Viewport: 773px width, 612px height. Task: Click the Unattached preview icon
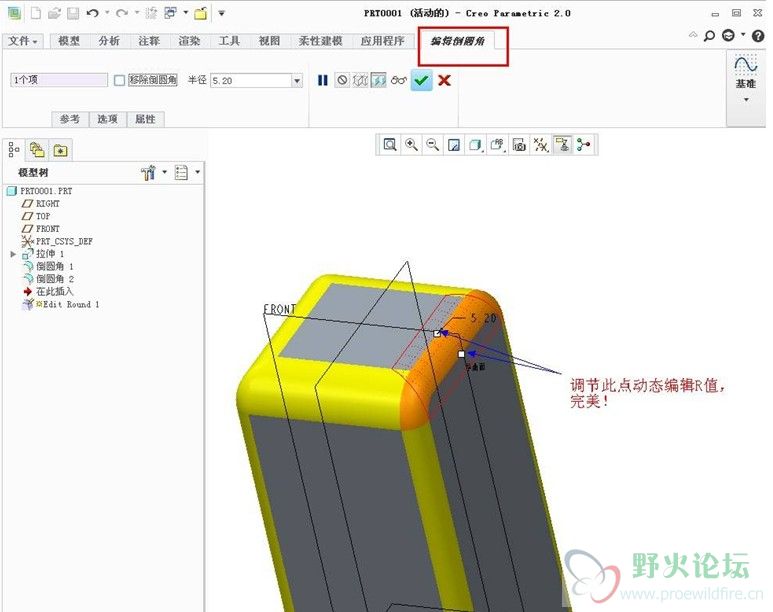pyautogui.click(x=360, y=80)
